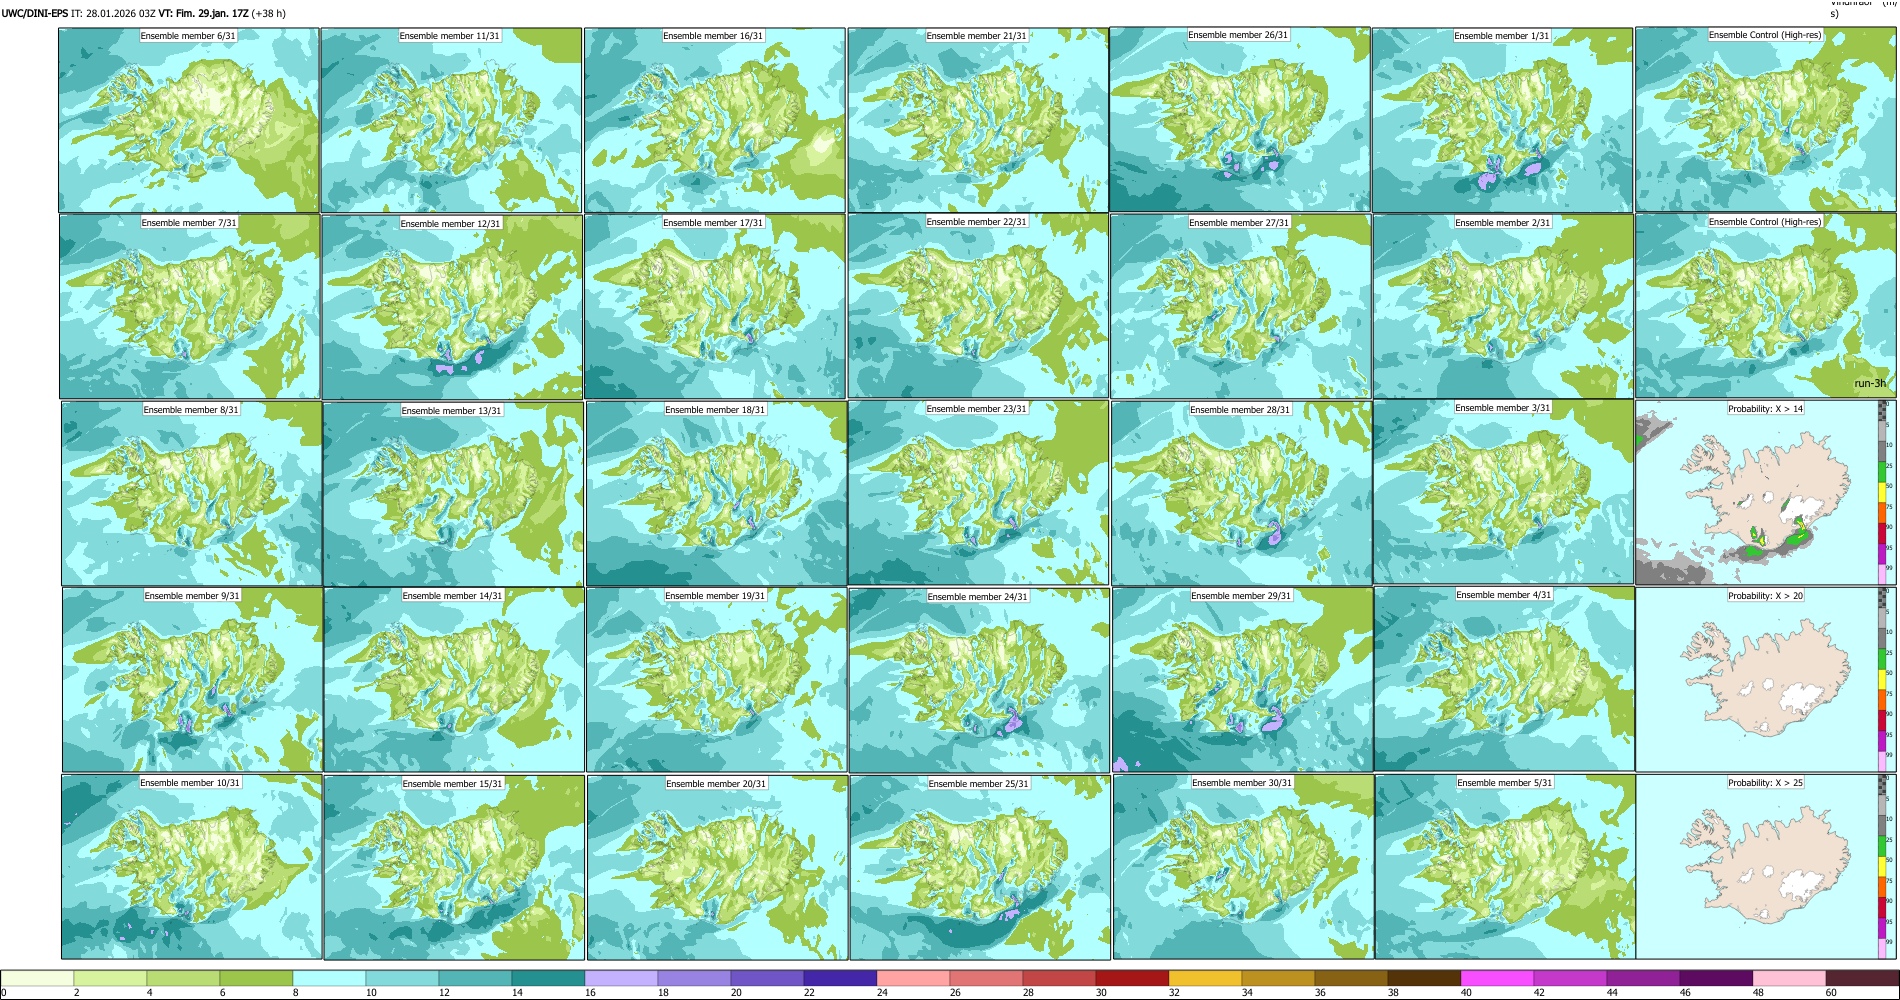Click the 'Ensemble member 24/31' label
This screenshot has width=1900, height=1000.
coord(978,597)
